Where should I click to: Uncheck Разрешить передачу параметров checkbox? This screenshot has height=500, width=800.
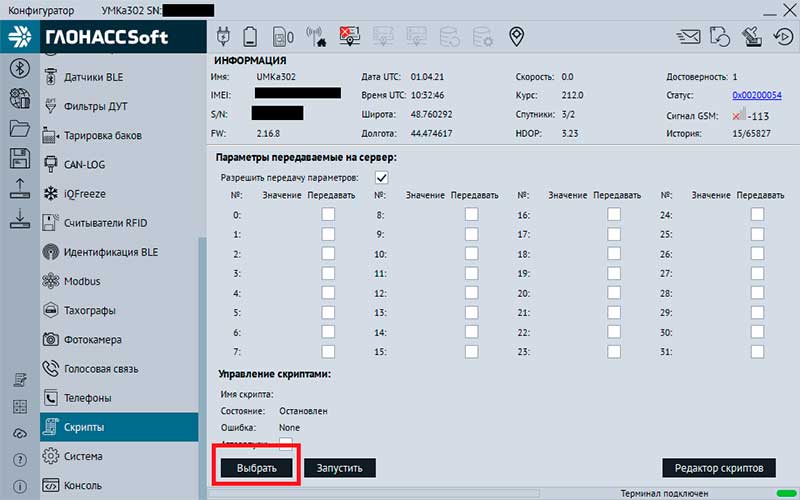381,178
